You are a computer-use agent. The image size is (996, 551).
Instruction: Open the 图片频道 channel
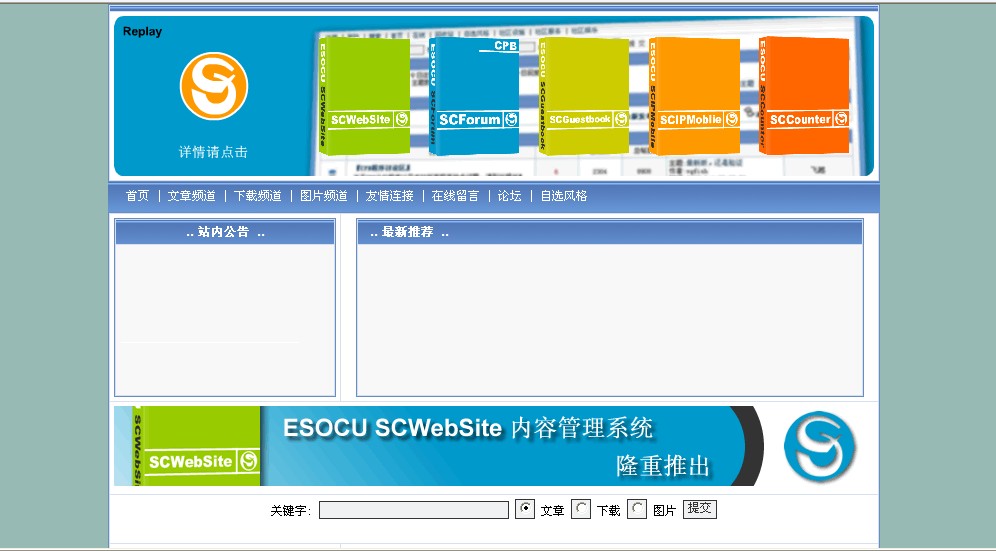(323, 196)
